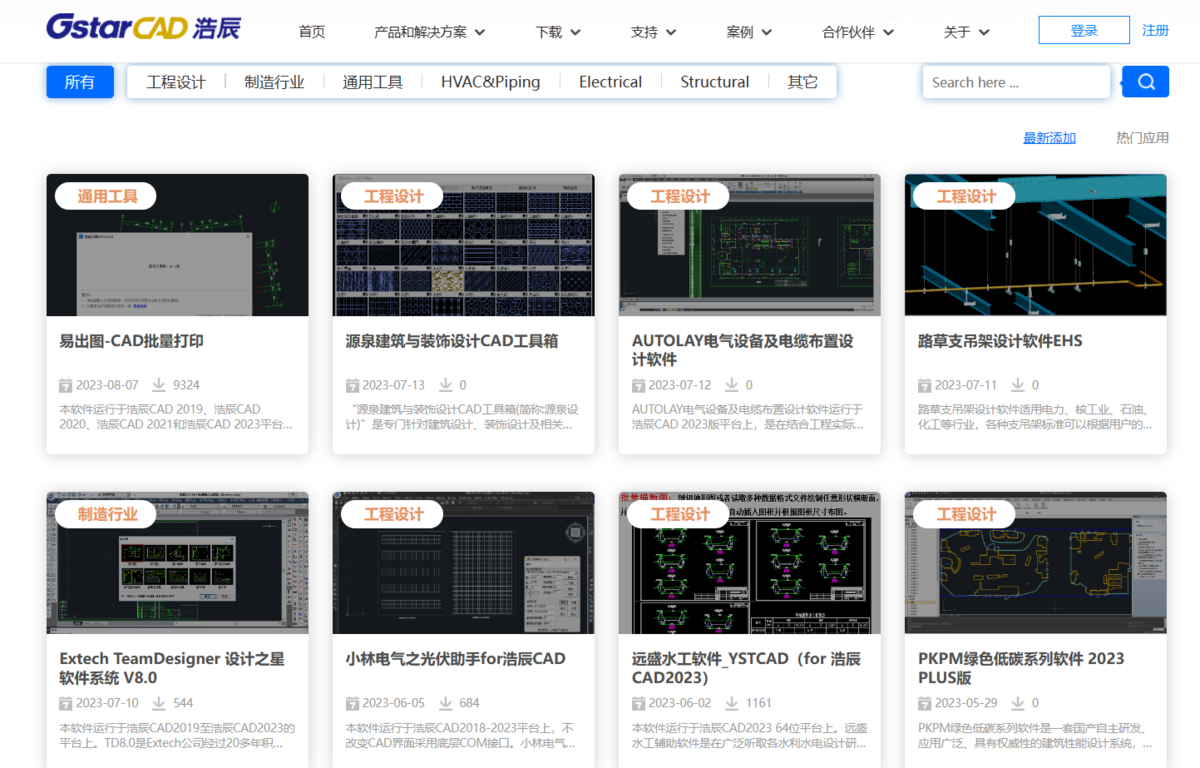The width and height of the screenshot is (1200, 768).
Task: Click download icon on PKPM绿色低碳 card
Action: point(1018,703)
